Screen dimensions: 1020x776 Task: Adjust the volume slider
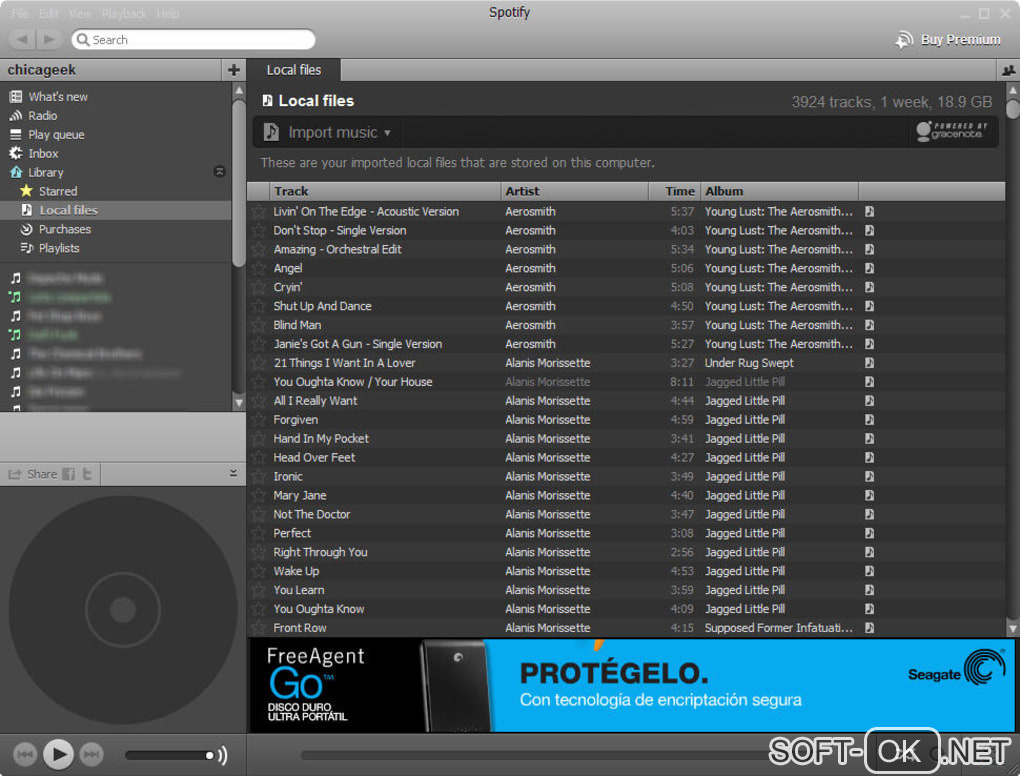click(169, 755)
